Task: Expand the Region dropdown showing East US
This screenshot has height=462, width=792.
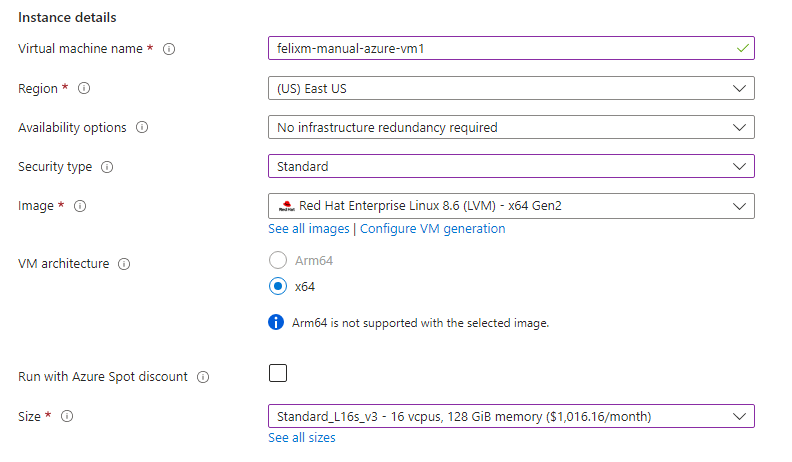Action: pos(511,88)
